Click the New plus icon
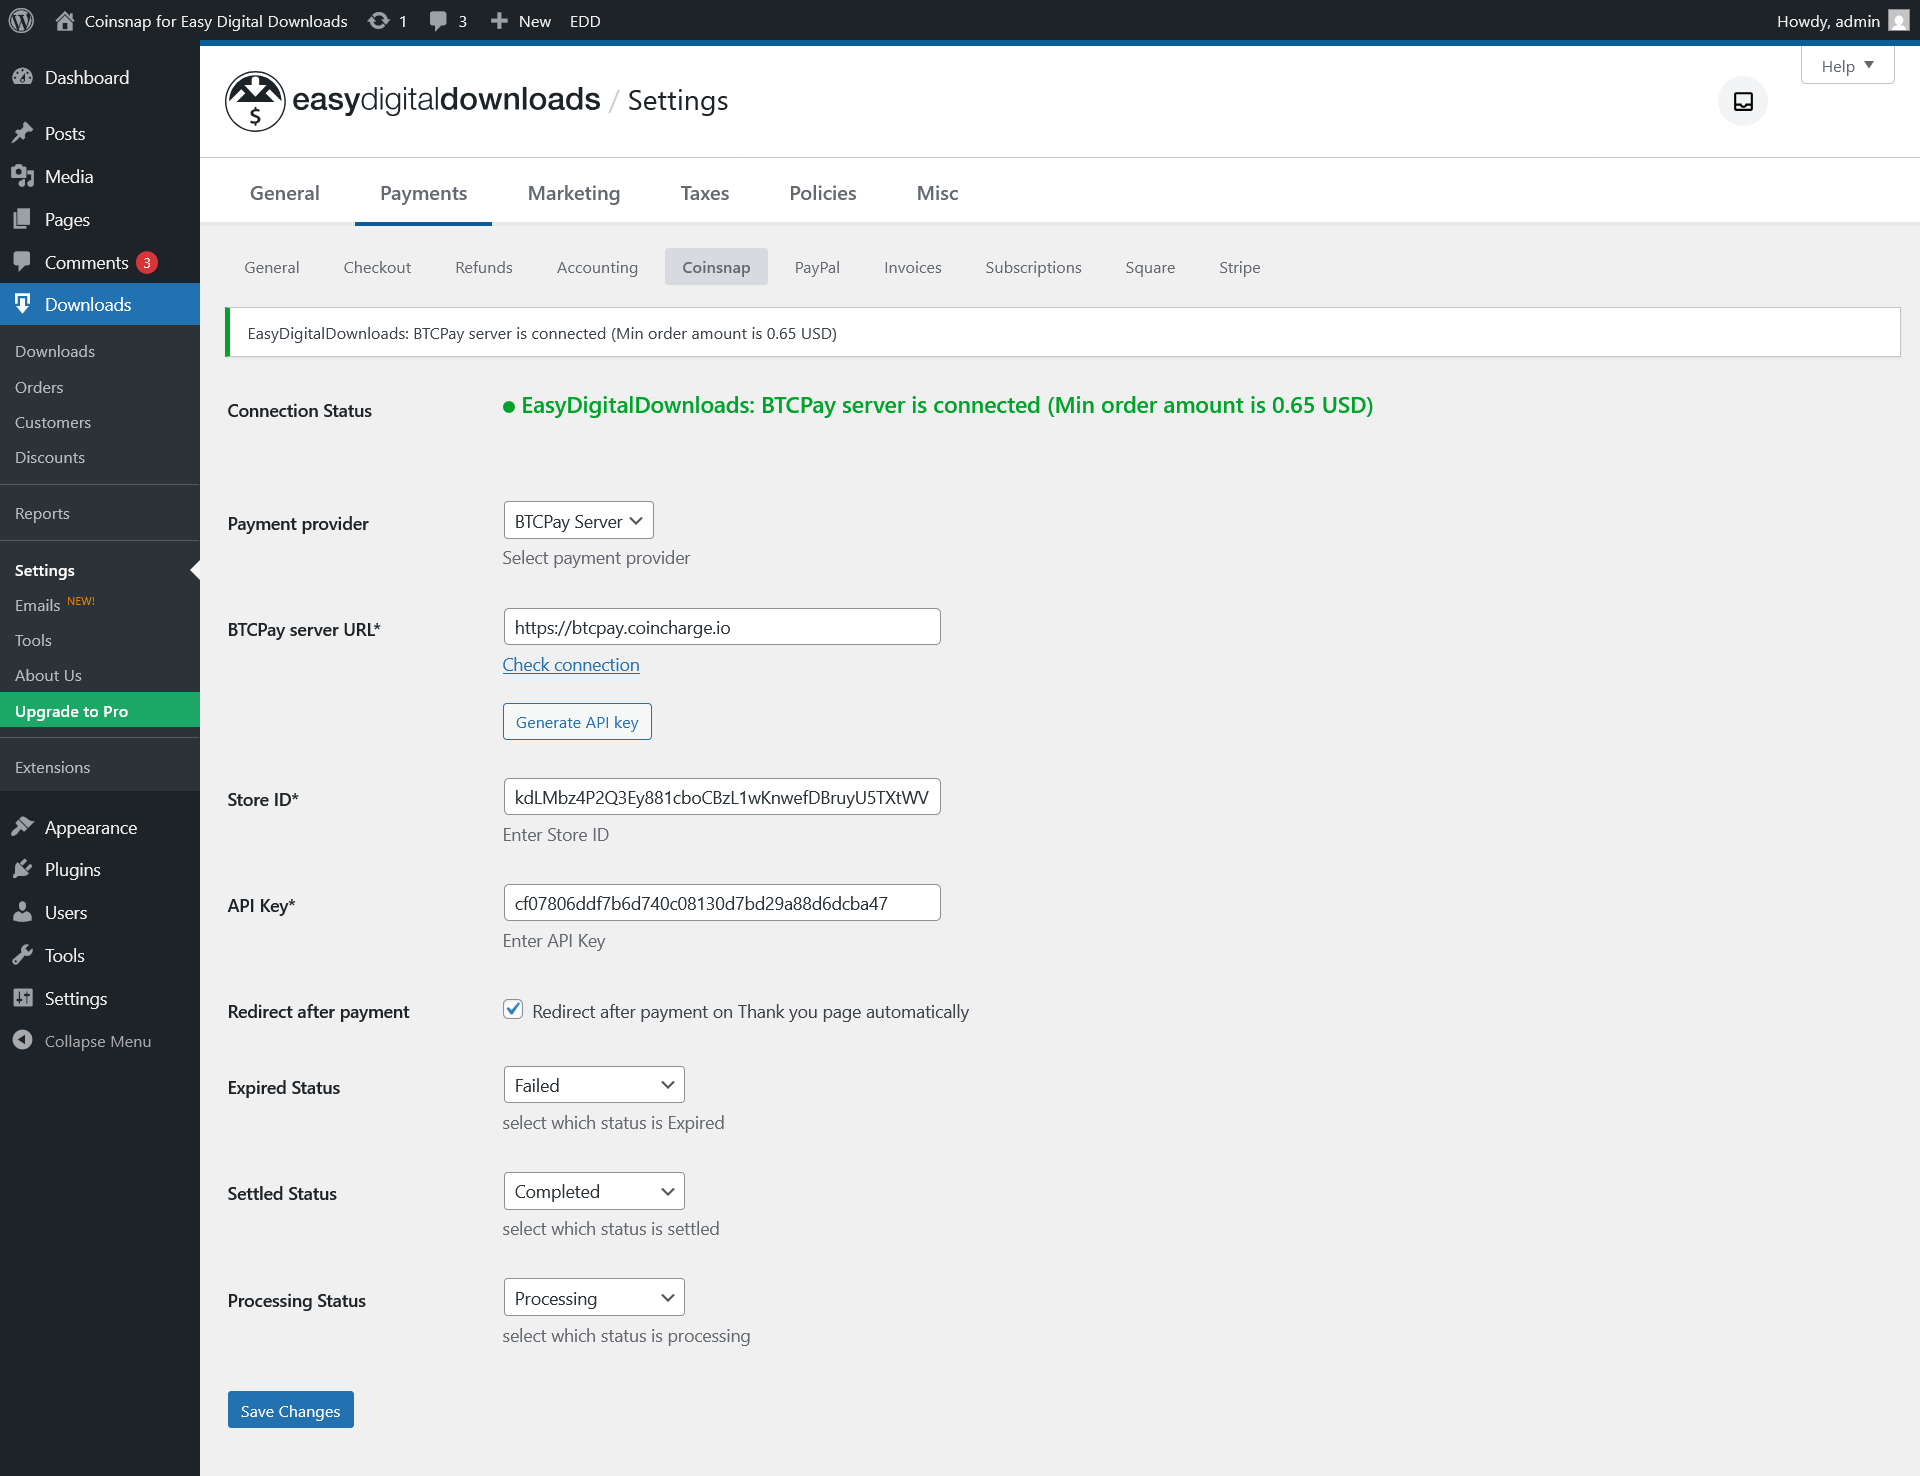 click(499, 21)
